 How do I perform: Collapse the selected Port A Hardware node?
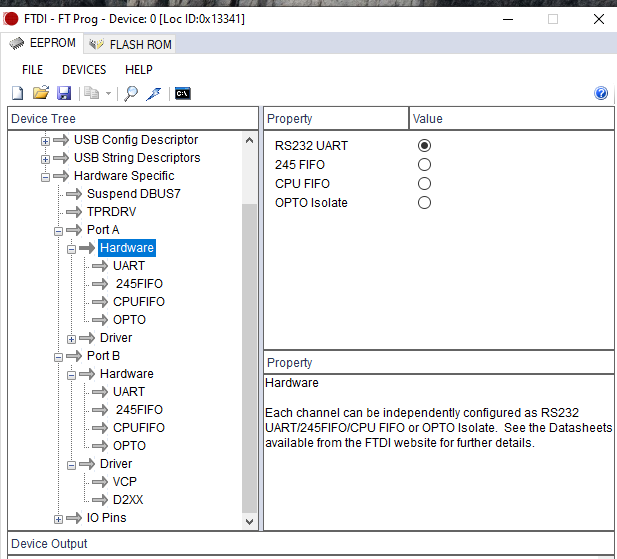[x=71, y=249]
